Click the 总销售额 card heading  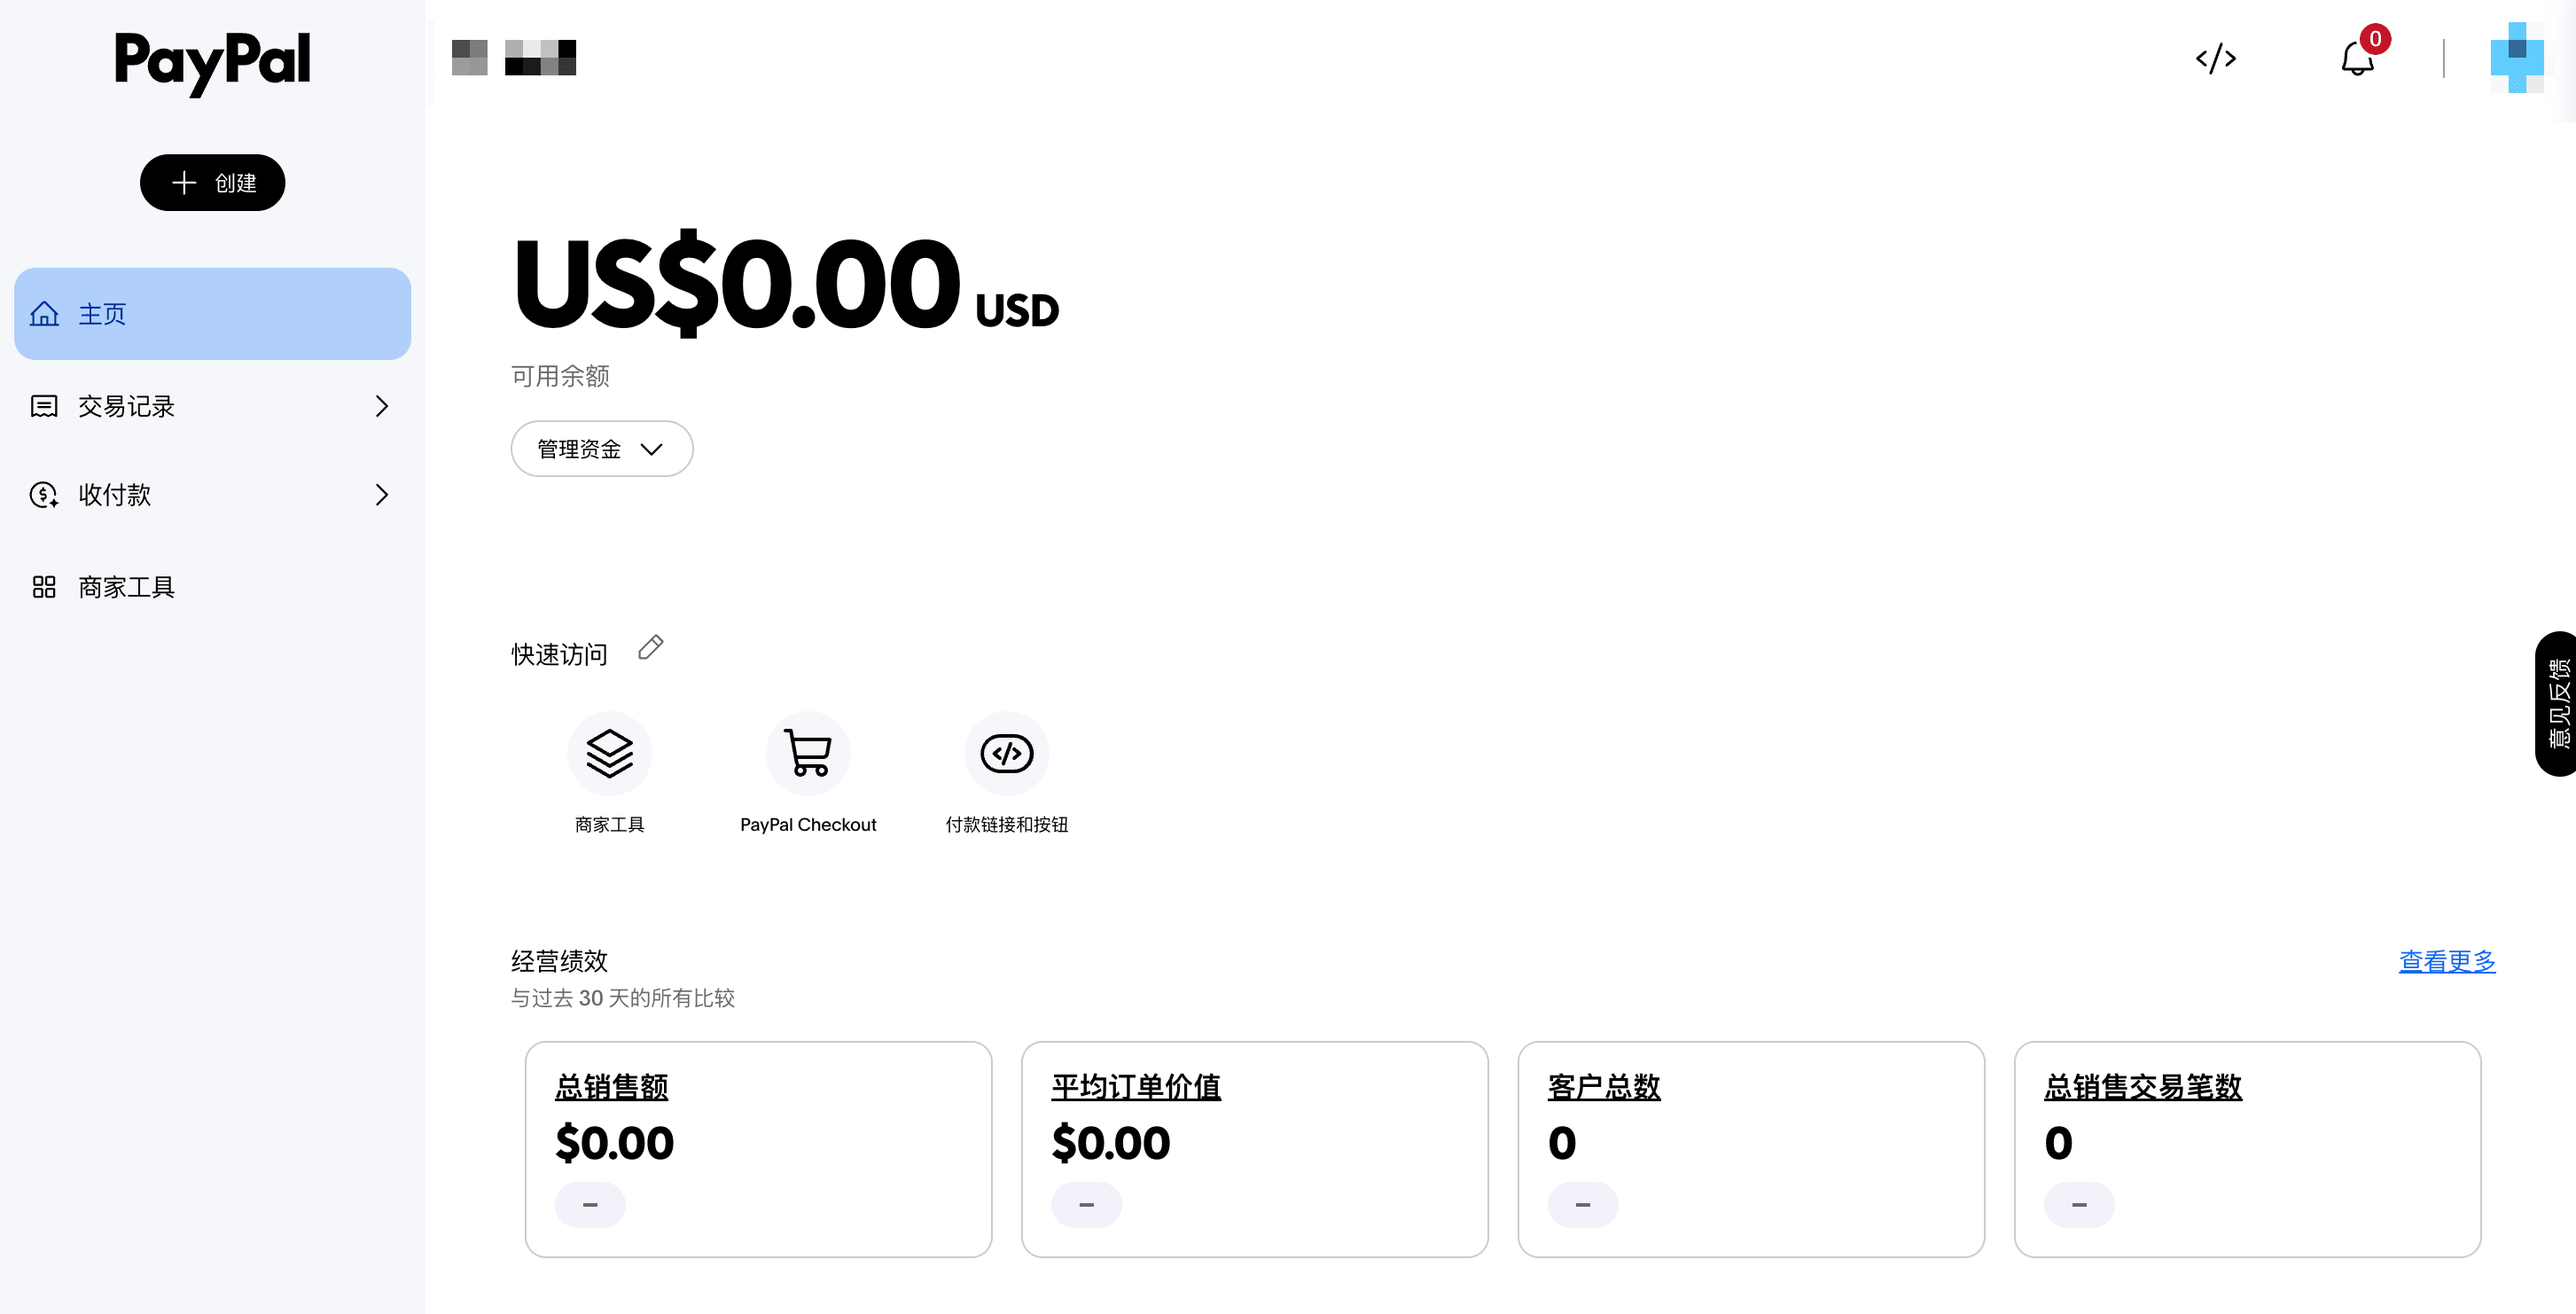tap(611, 1087)
